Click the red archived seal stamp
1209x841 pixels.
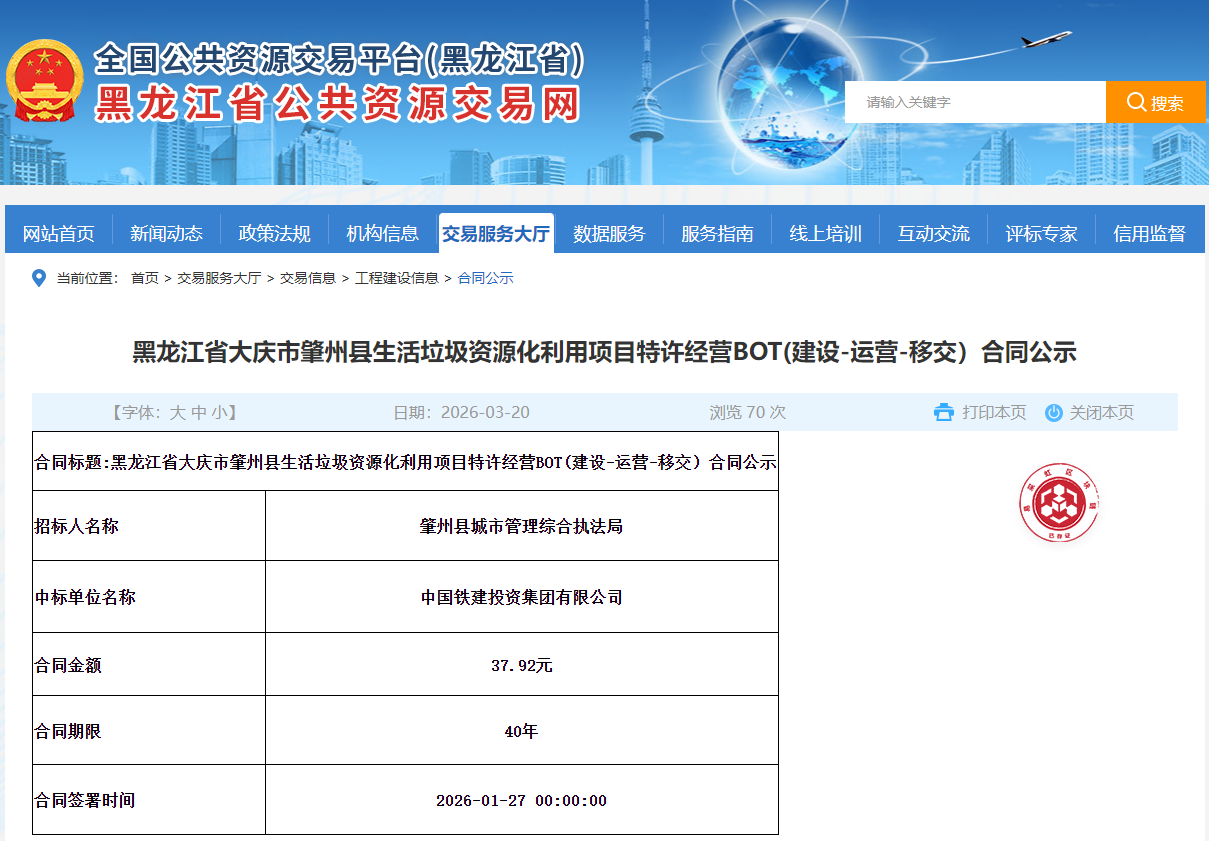point(1059,504)
